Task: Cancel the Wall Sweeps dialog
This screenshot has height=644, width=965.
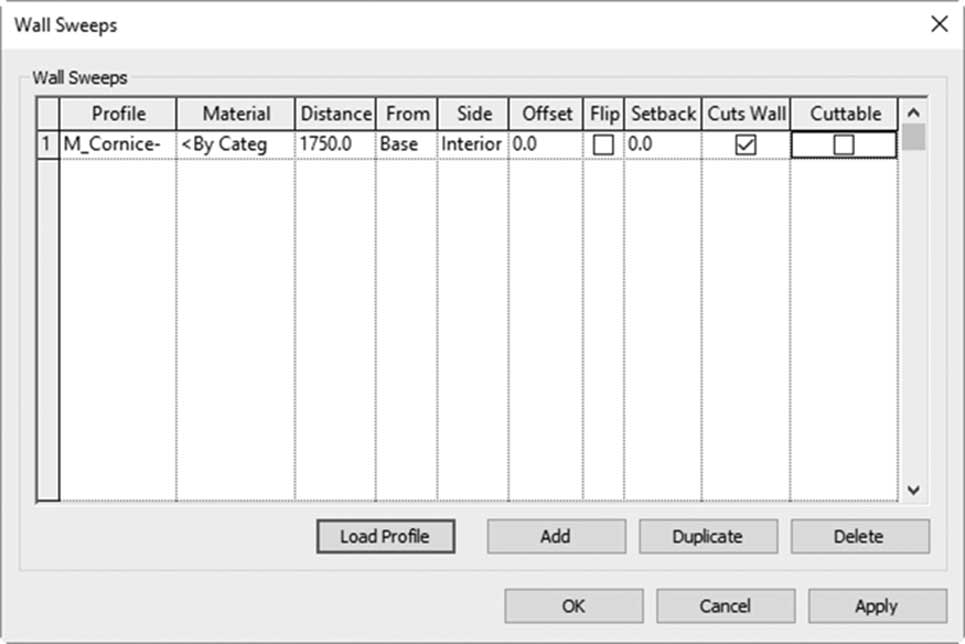Action: coord(726,606)
